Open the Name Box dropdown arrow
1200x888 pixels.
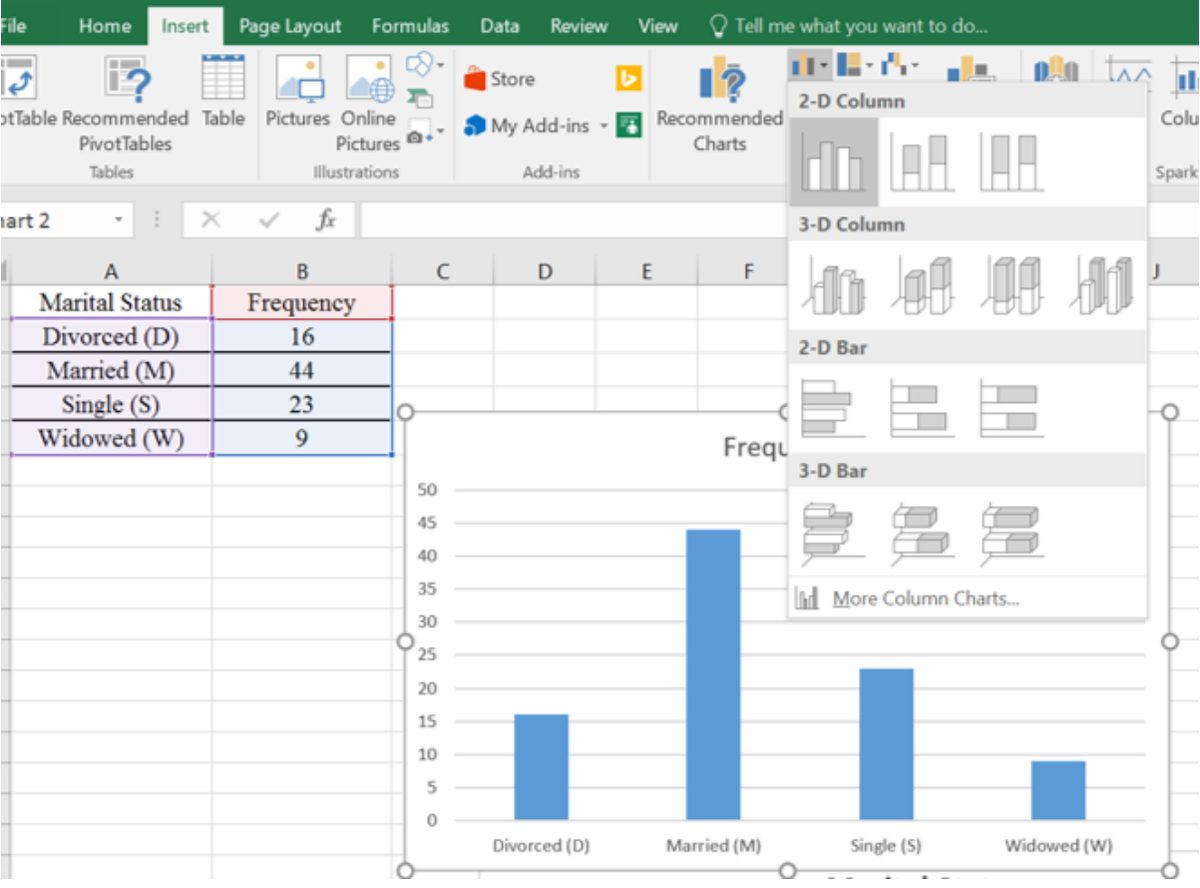pos(119,220)
